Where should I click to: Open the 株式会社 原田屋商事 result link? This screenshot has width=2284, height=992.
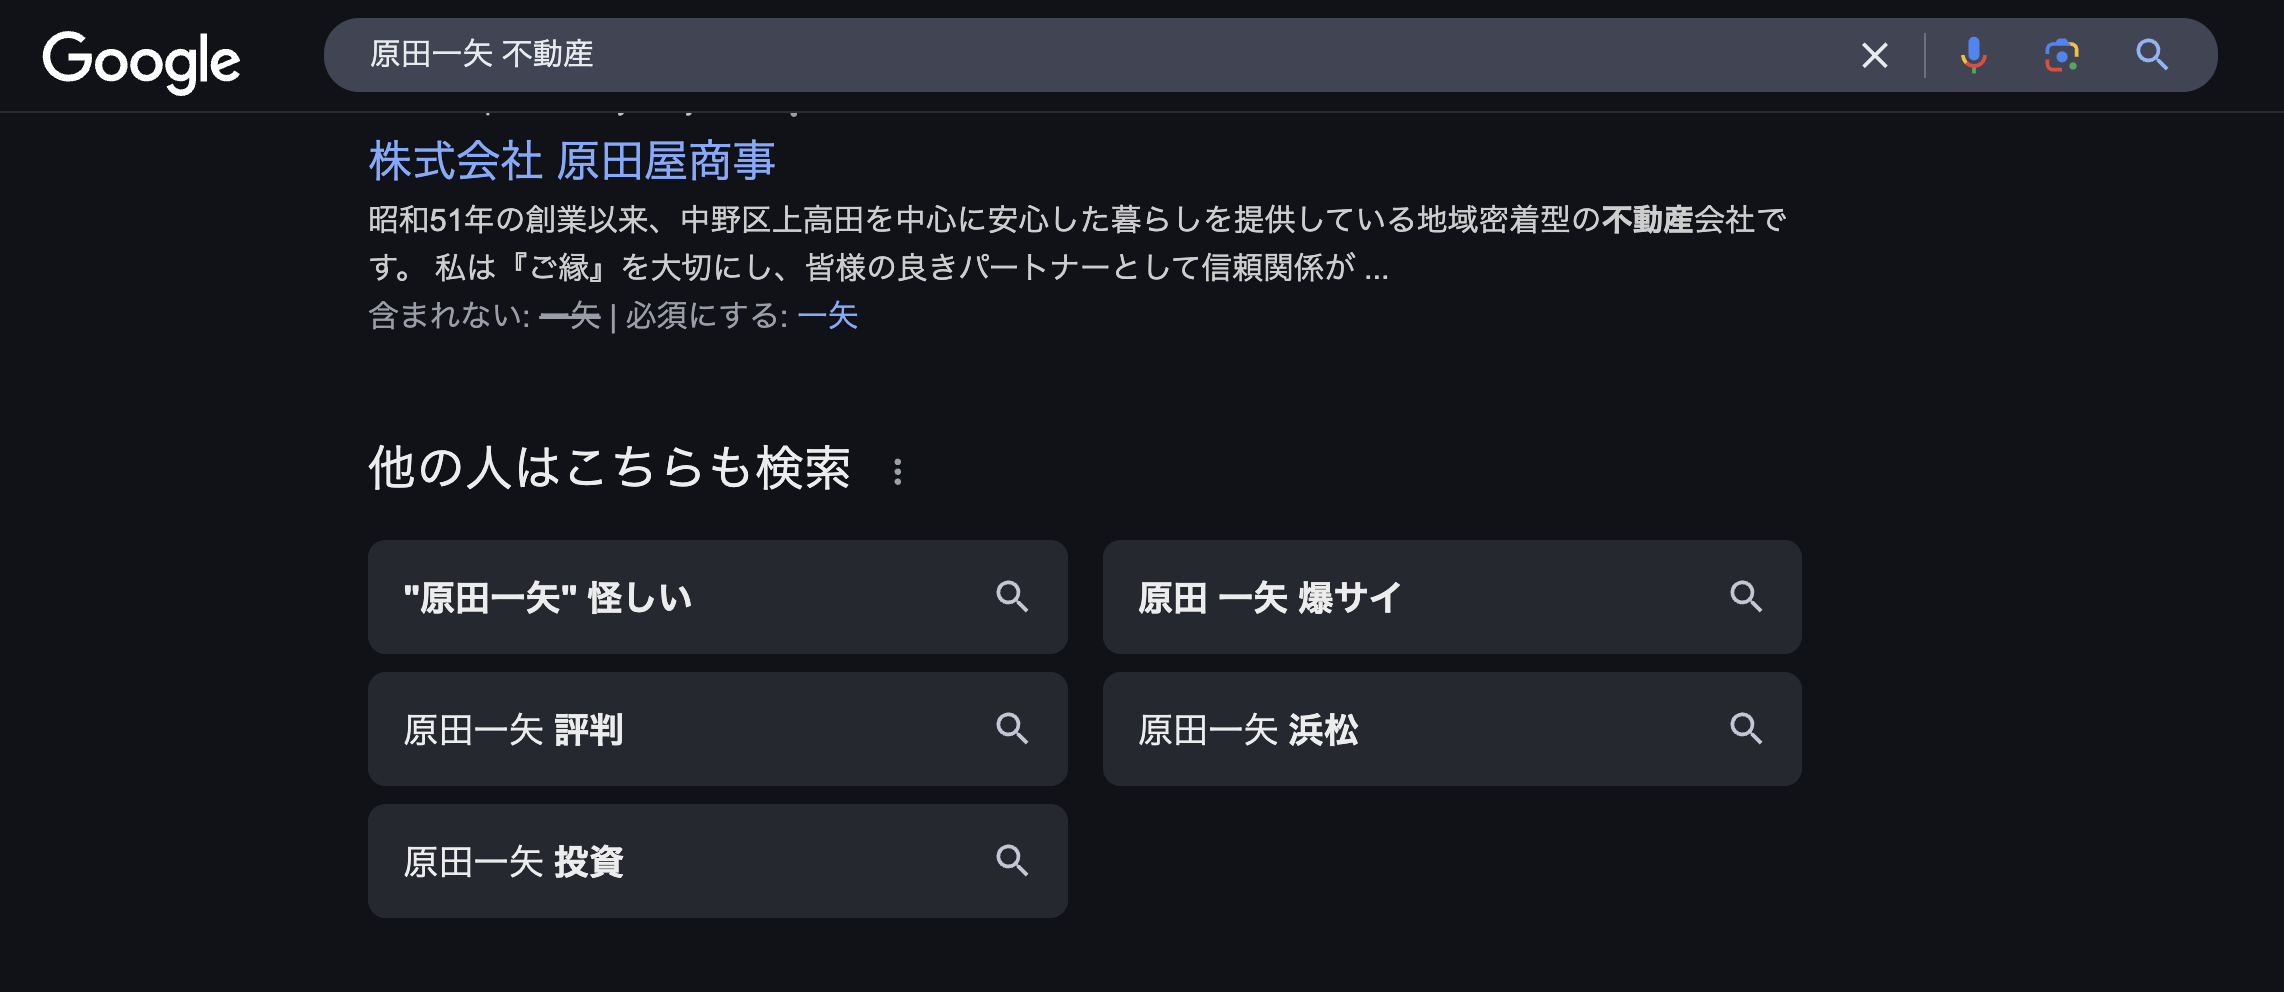[572, 161]
